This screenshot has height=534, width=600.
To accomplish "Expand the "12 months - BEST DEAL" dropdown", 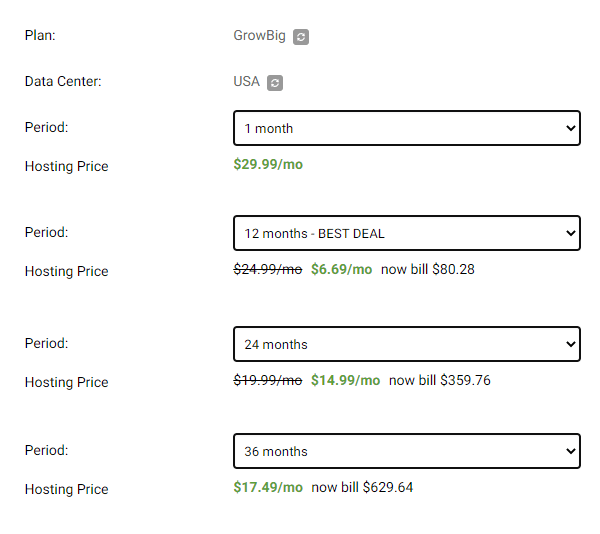I will click(406, 233).
